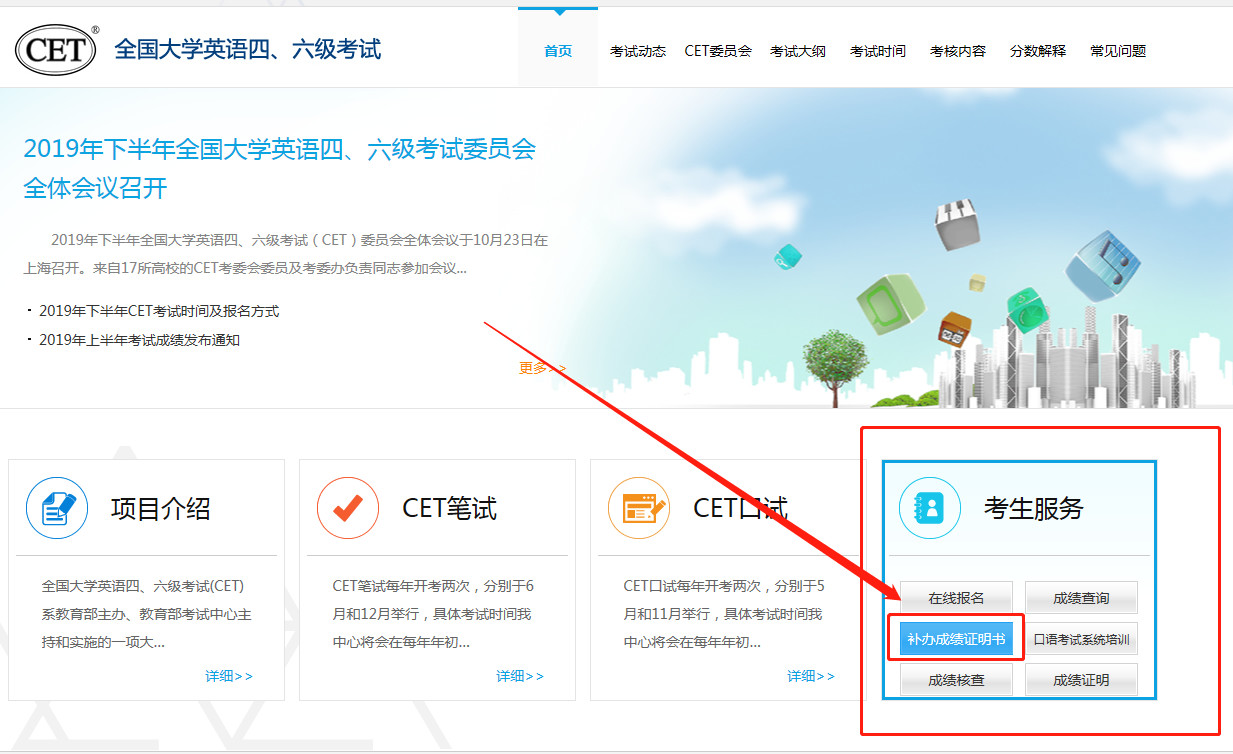Open 详细>> link under 项目介绍
Screen dimensions: 1233x754
click(x=229, y=676)
